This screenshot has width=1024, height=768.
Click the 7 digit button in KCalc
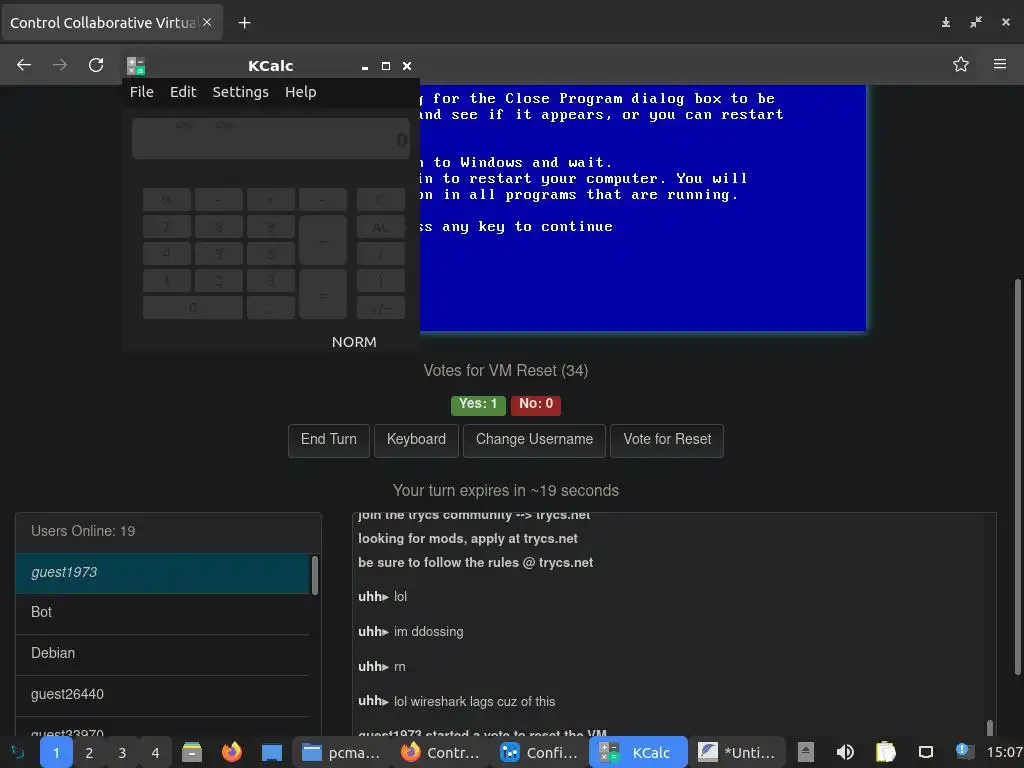pyautogui.click(x=167, y=227)
